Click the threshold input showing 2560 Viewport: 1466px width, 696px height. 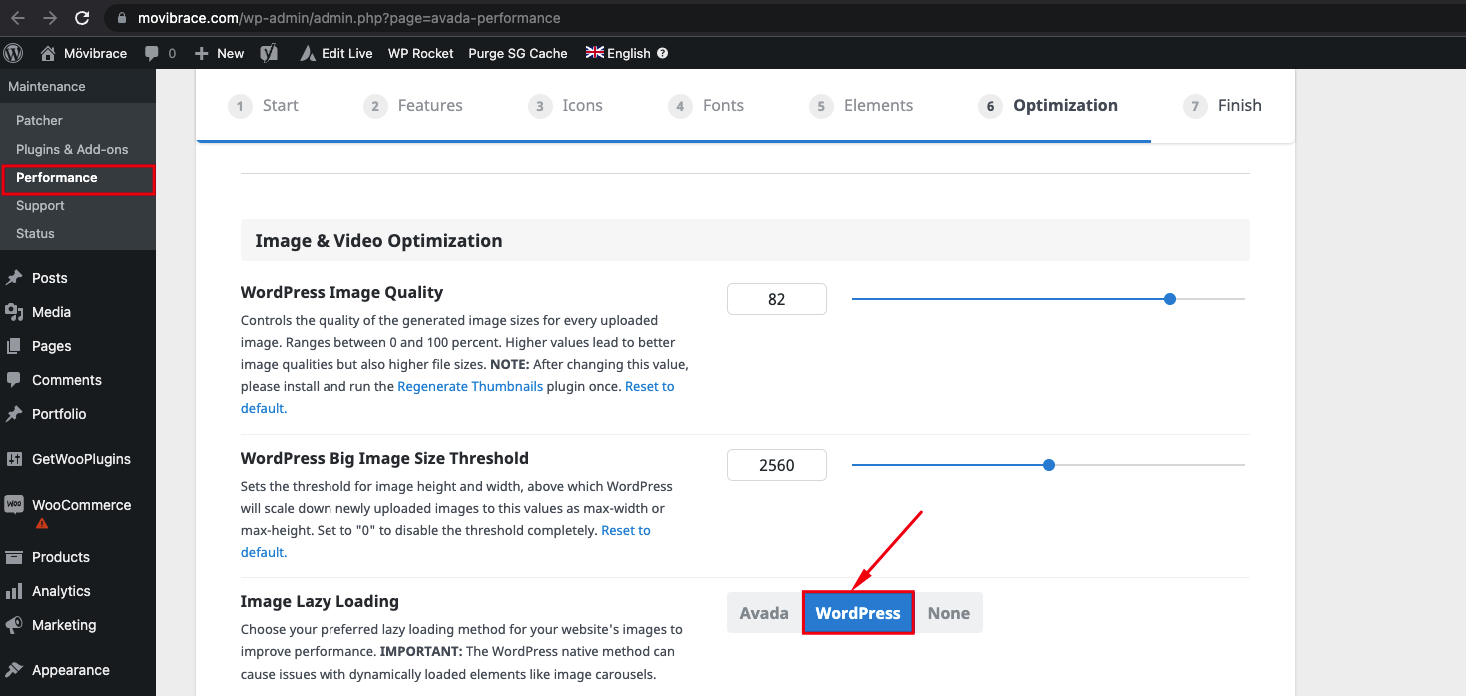click(777, 465)
